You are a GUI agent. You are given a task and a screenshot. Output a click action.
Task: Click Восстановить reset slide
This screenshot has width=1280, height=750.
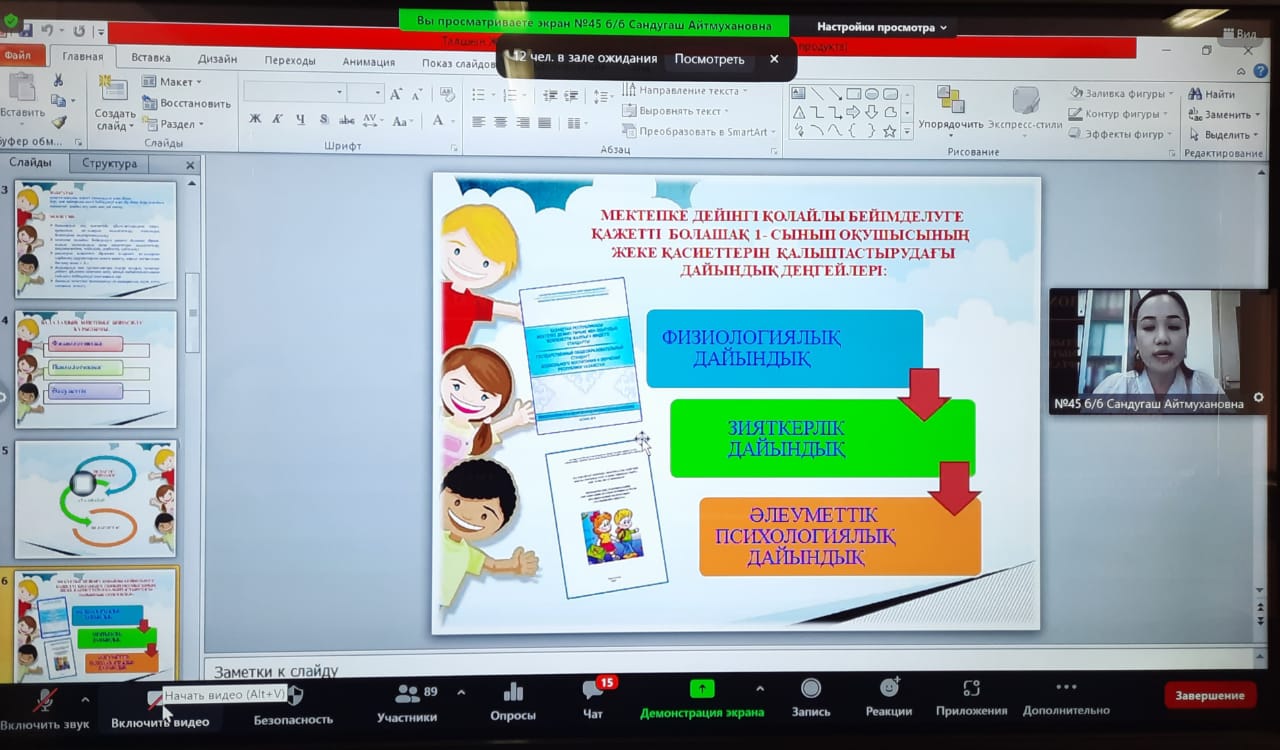(x=187, y=103)
